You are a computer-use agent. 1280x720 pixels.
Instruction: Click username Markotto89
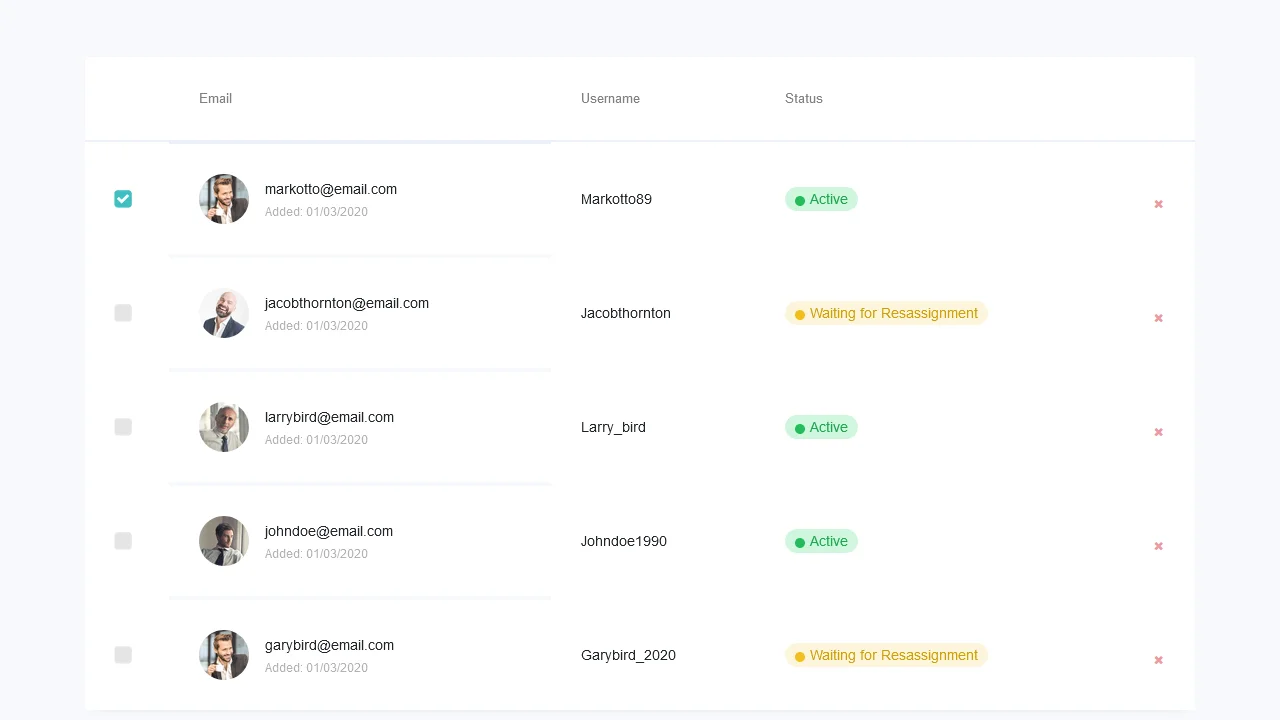[616, 199]
